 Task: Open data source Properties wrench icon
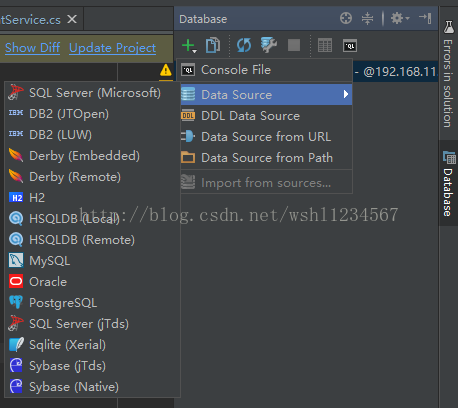click(x=269, y=45)
